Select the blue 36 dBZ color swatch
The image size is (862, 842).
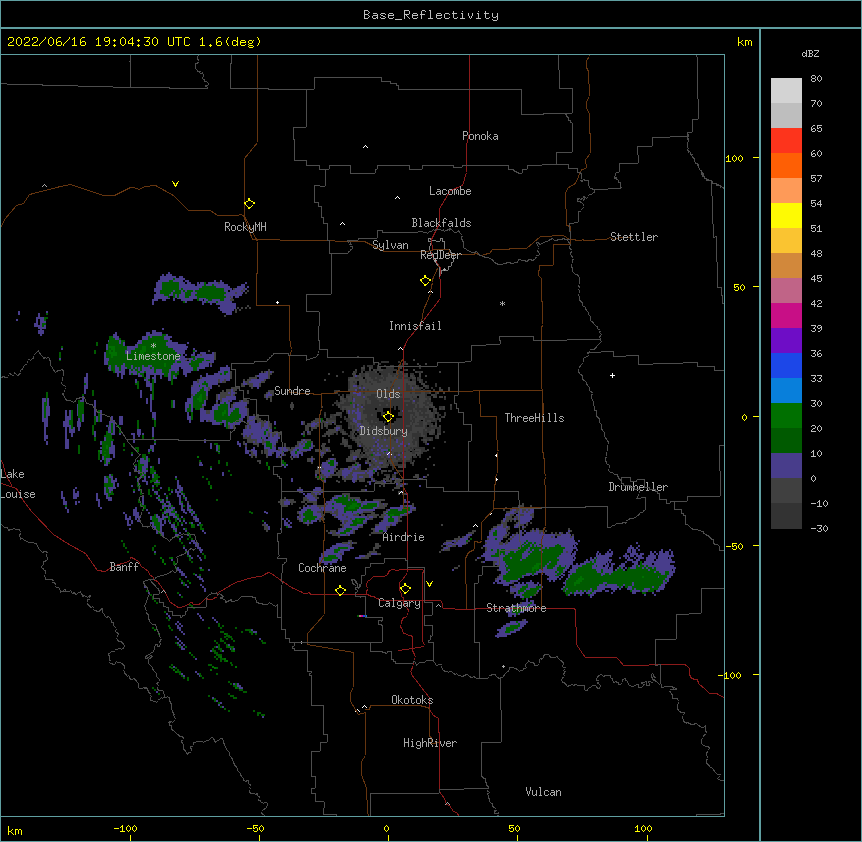[x=786, y=365]
